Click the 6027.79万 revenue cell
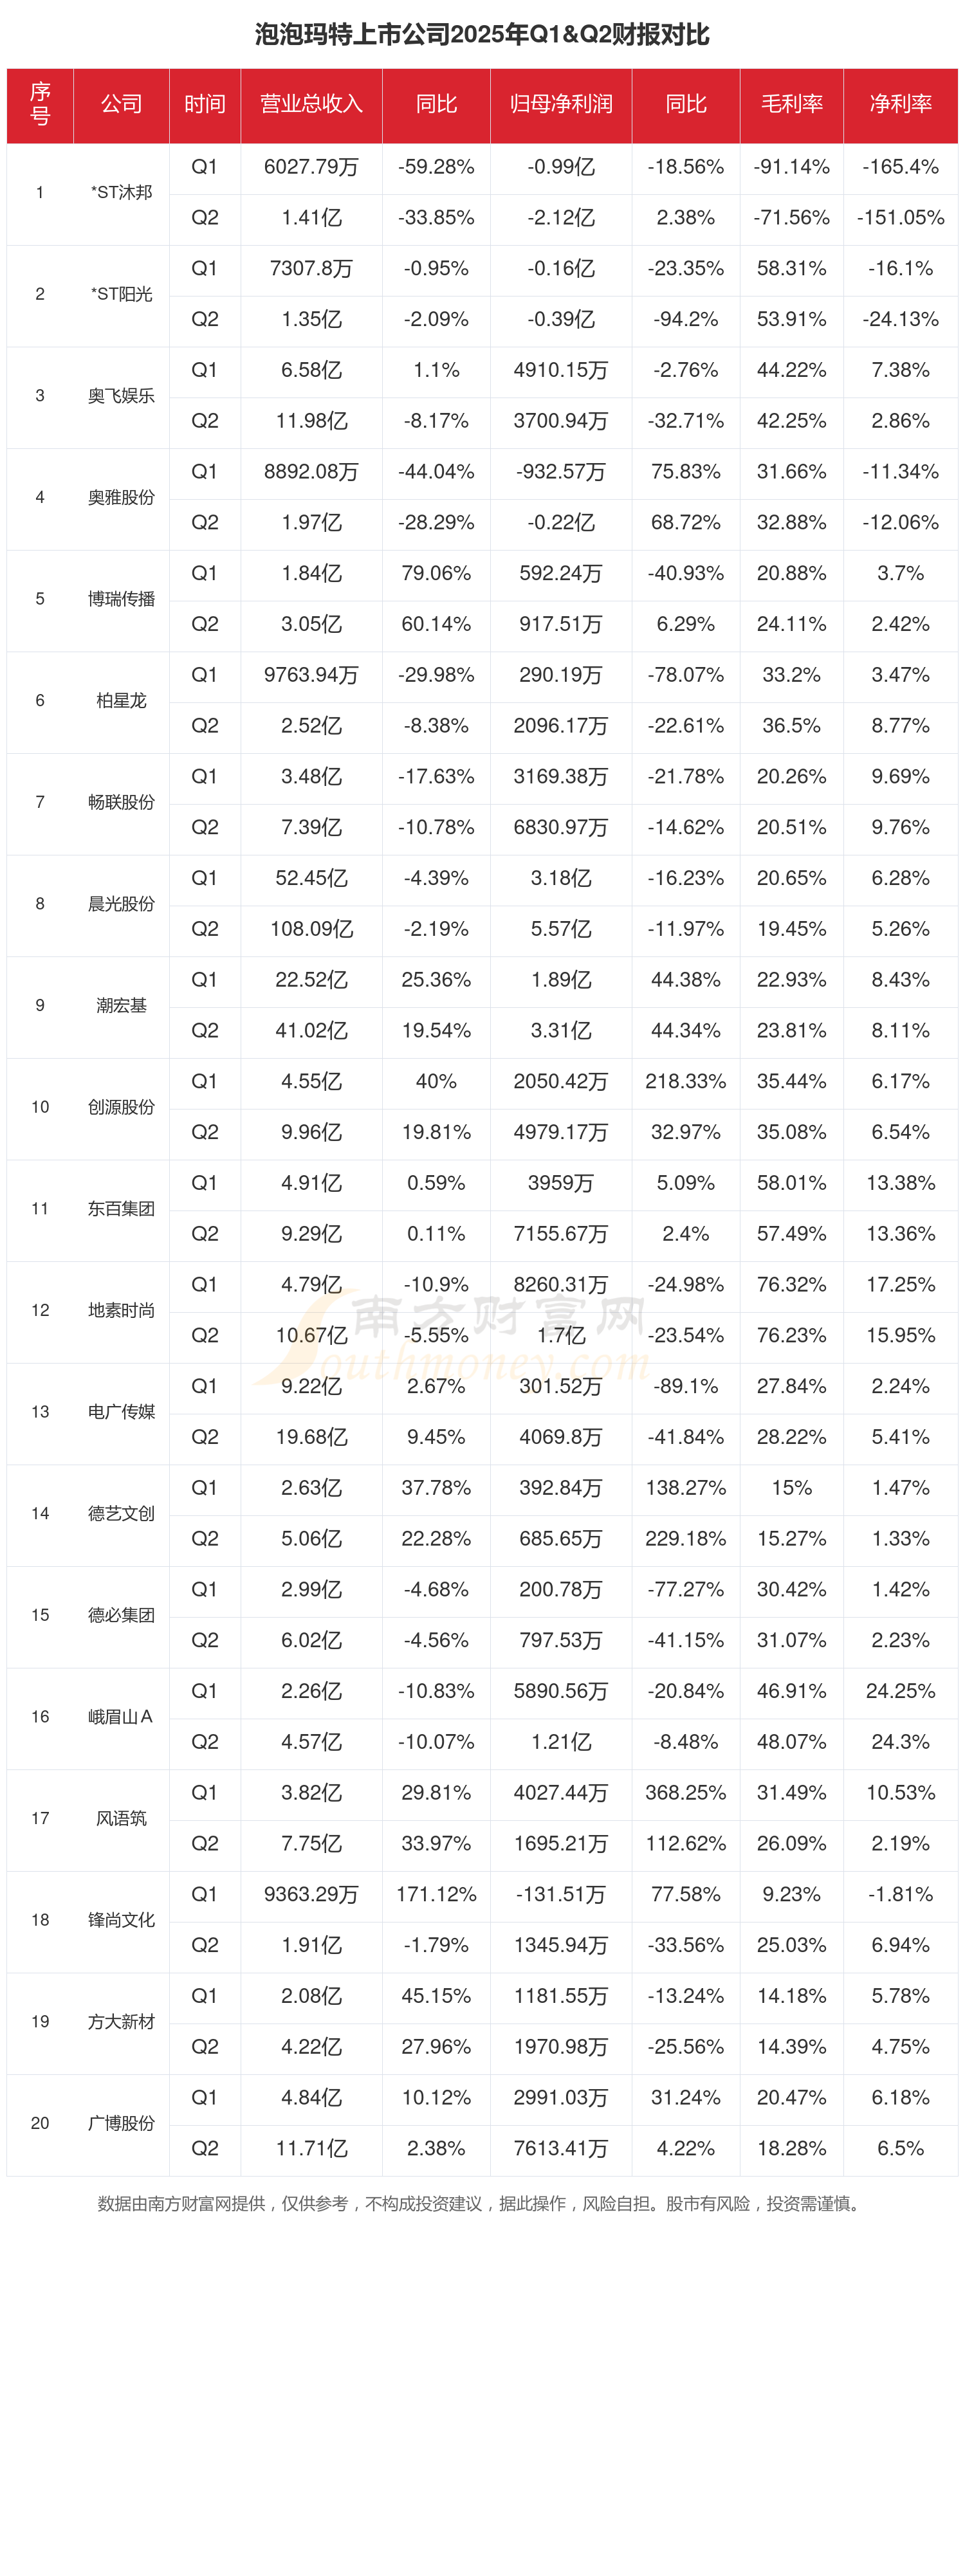 (x=311, y=167)
